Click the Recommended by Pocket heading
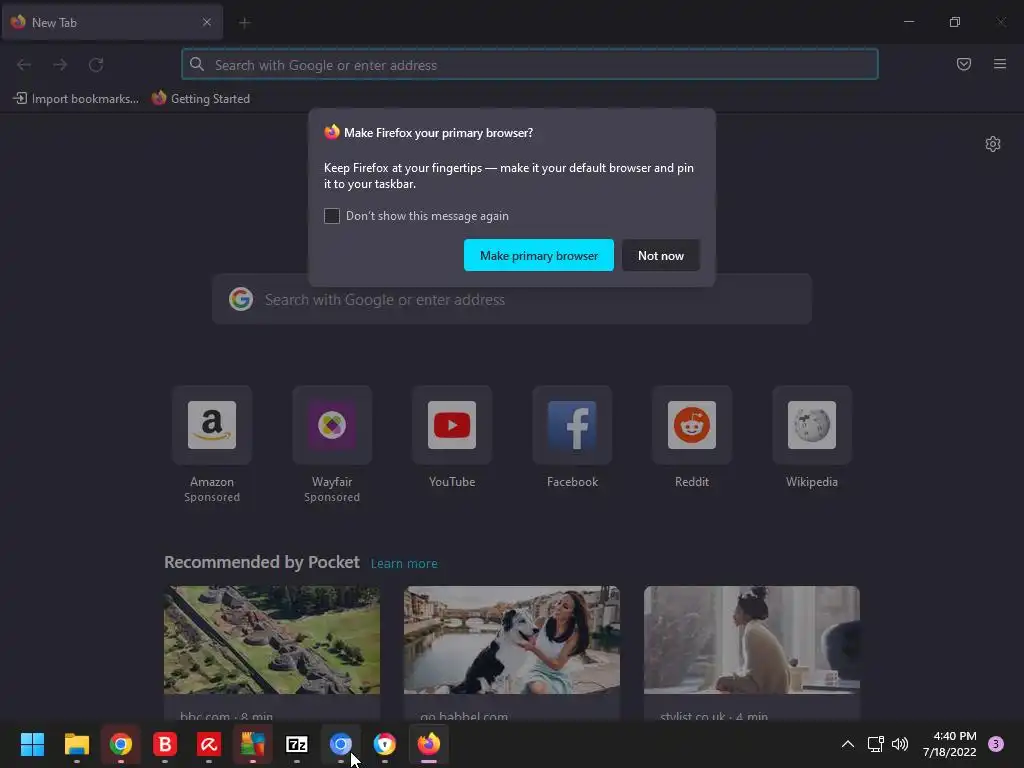The width and height of the screenshot is (1024, 768). click(x=262, y=562)
